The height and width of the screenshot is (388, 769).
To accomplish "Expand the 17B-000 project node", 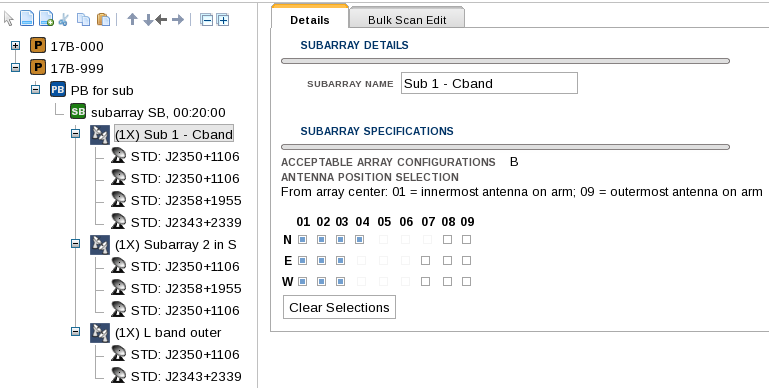I will coord(16,46).
